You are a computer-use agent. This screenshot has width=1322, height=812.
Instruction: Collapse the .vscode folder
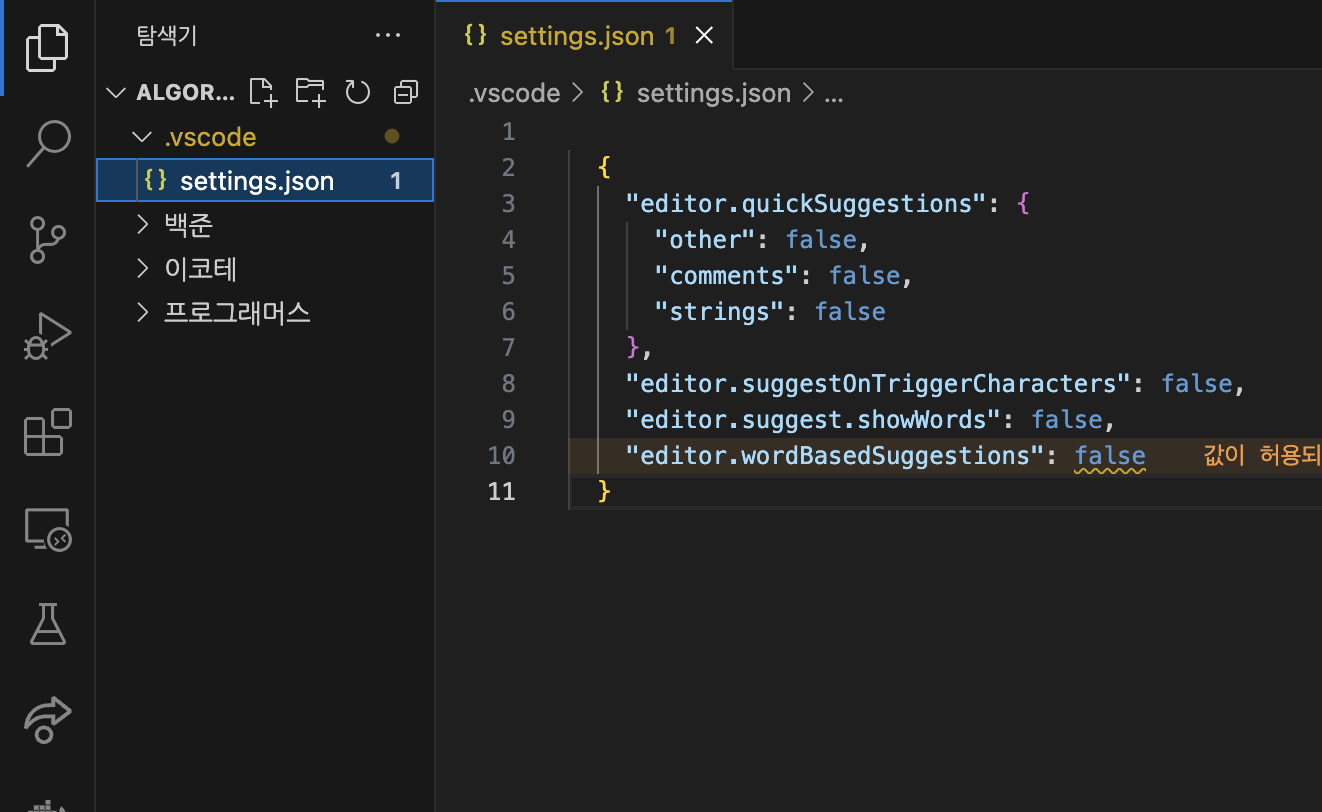(140, 137)
